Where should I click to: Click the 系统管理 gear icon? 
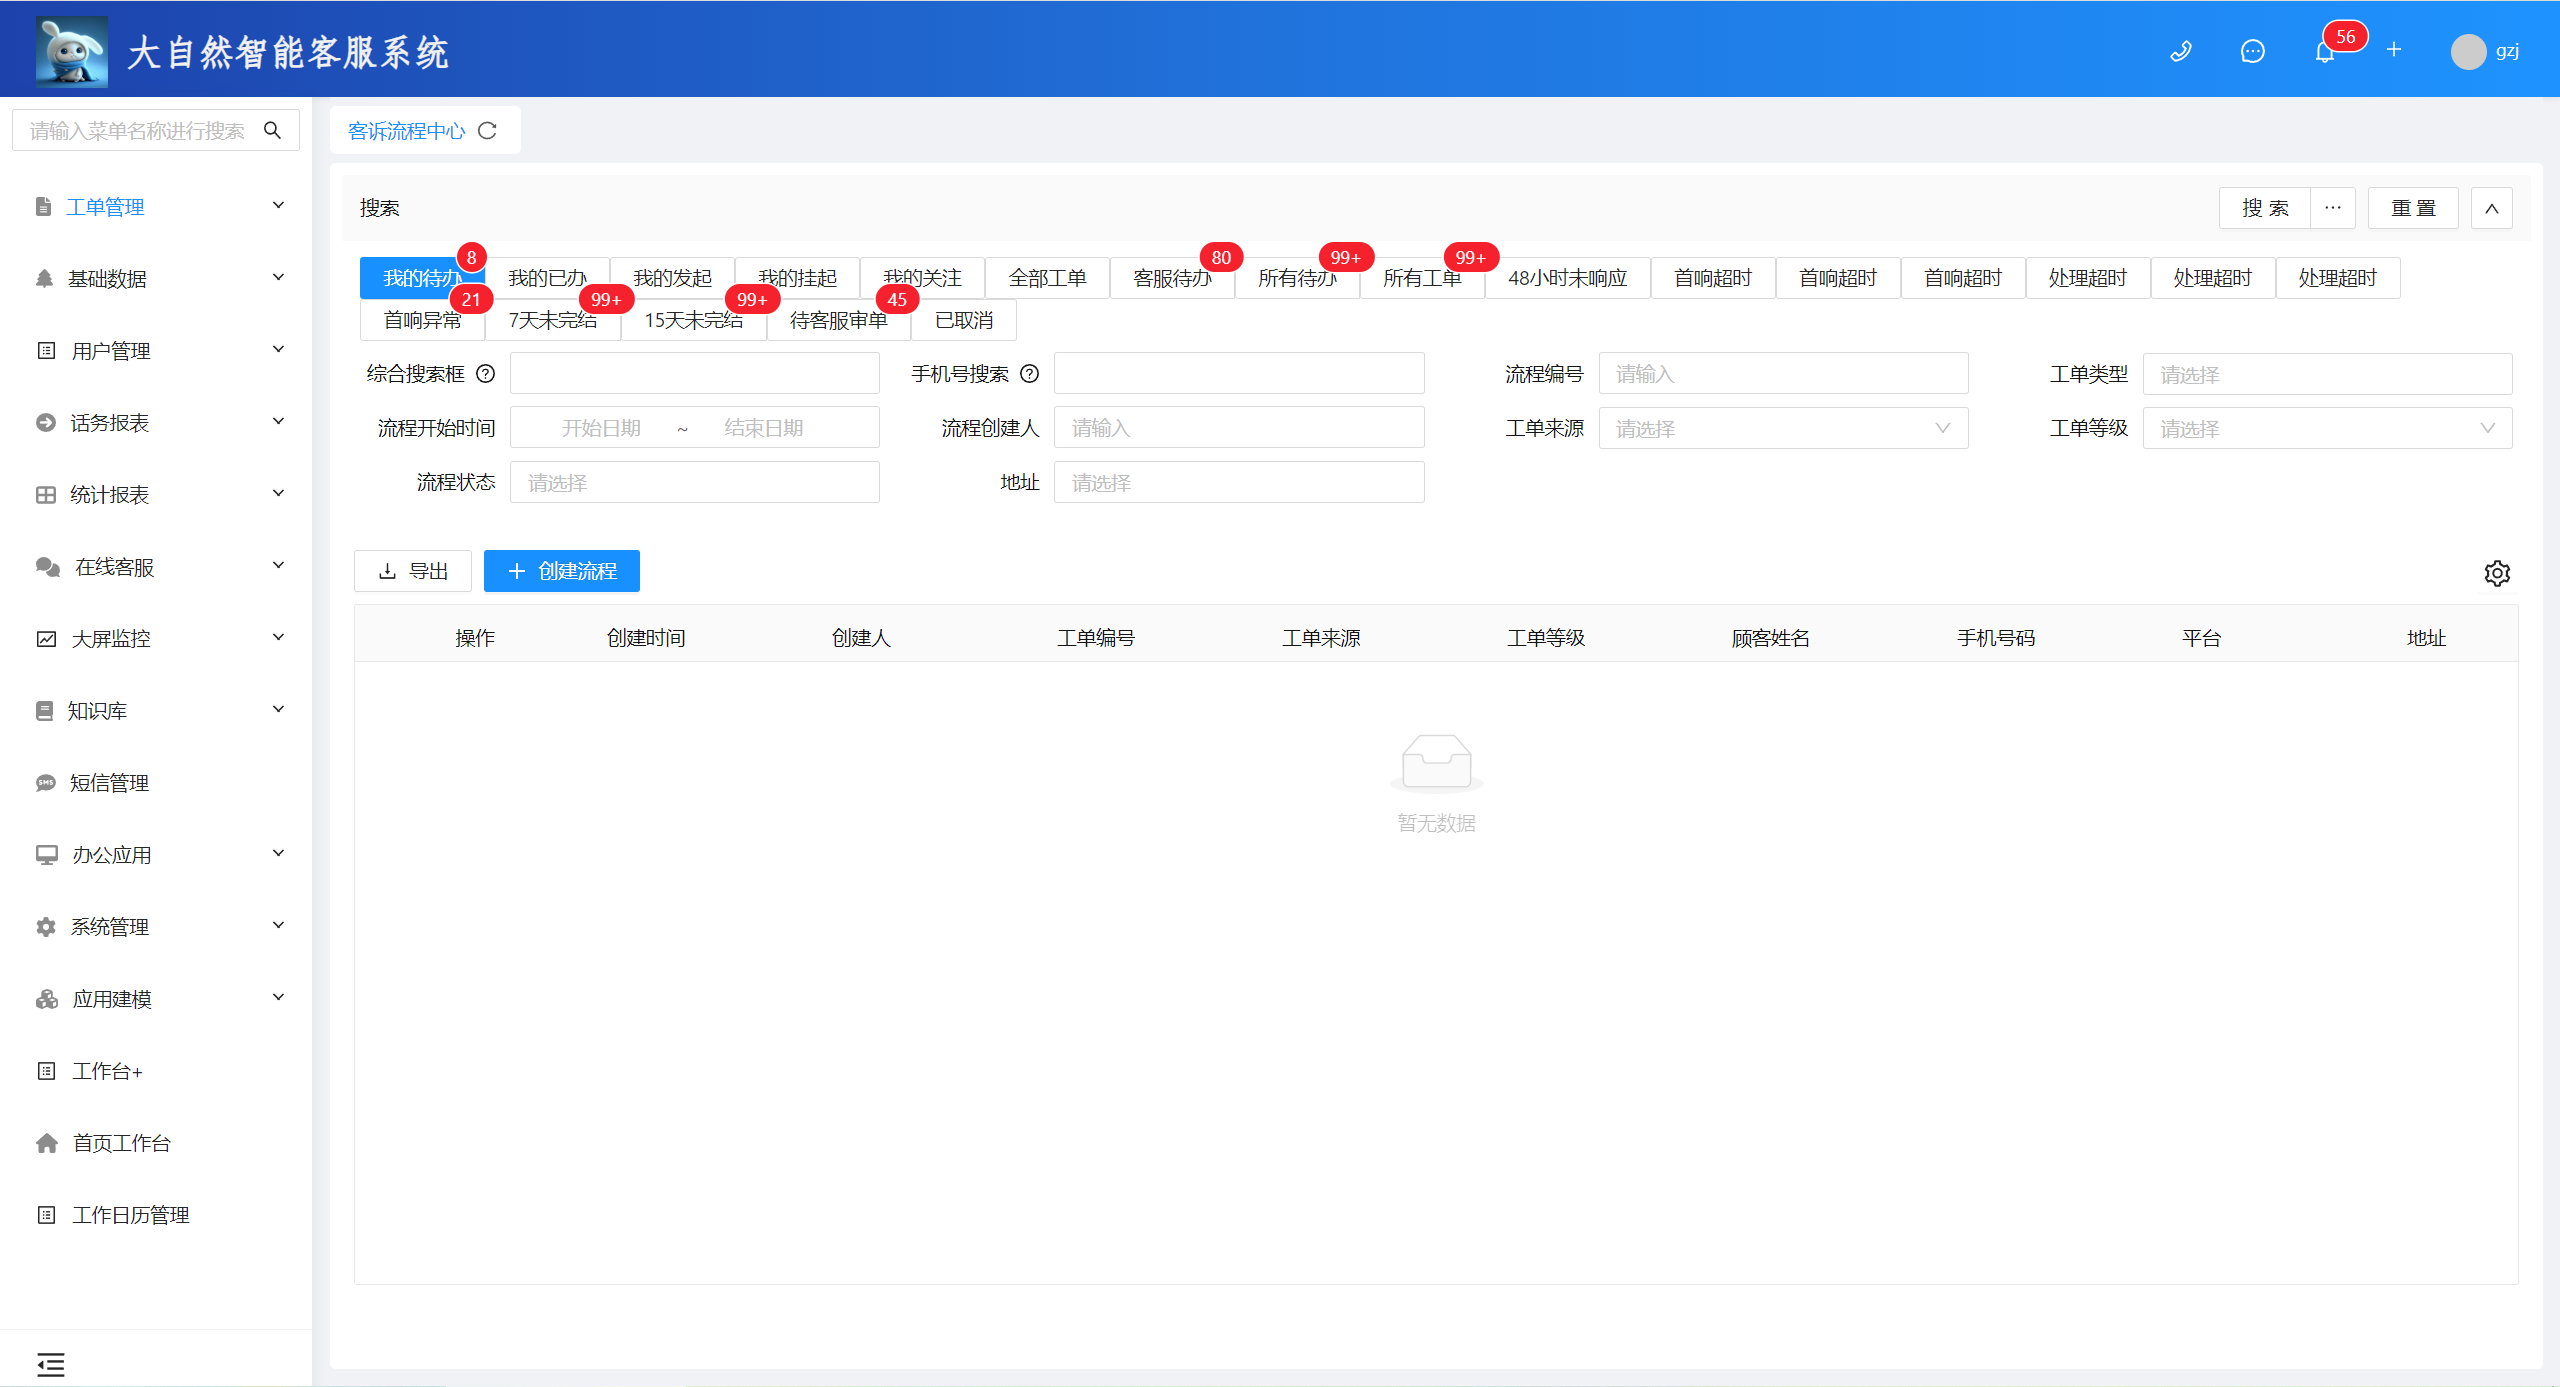pyautogui.click(x=46, y=927)
